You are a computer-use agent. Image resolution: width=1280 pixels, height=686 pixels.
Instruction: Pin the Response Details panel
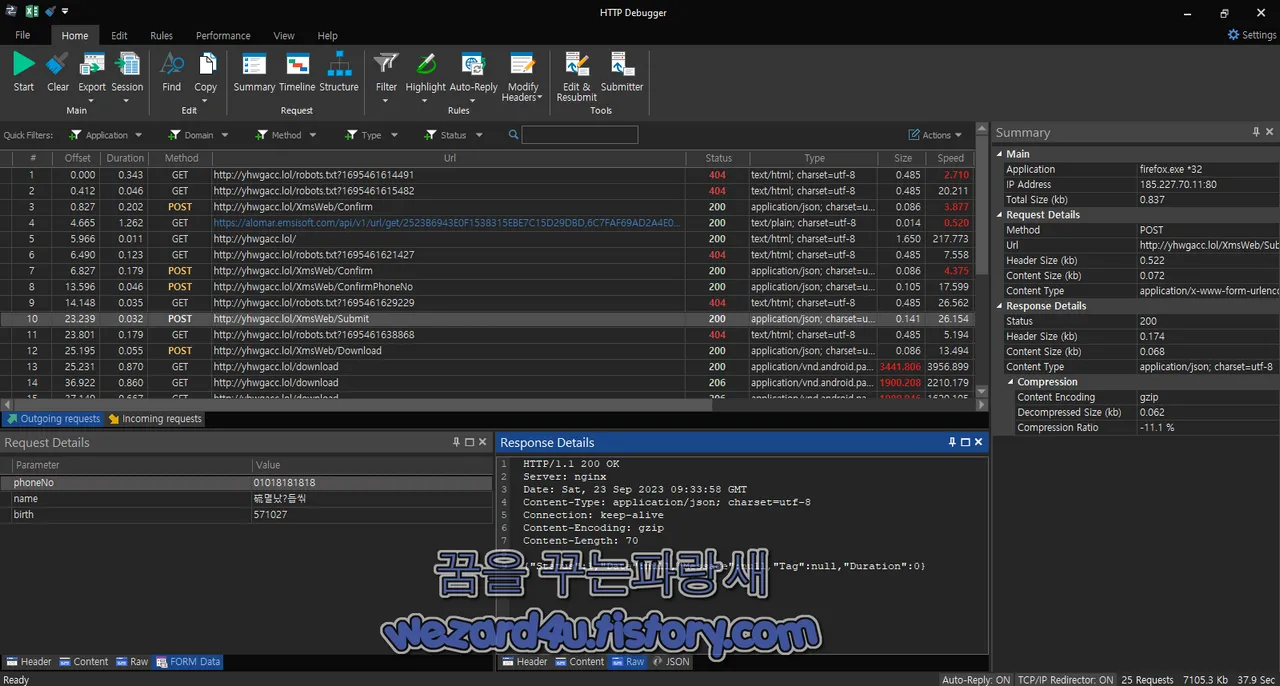(952, 441)
